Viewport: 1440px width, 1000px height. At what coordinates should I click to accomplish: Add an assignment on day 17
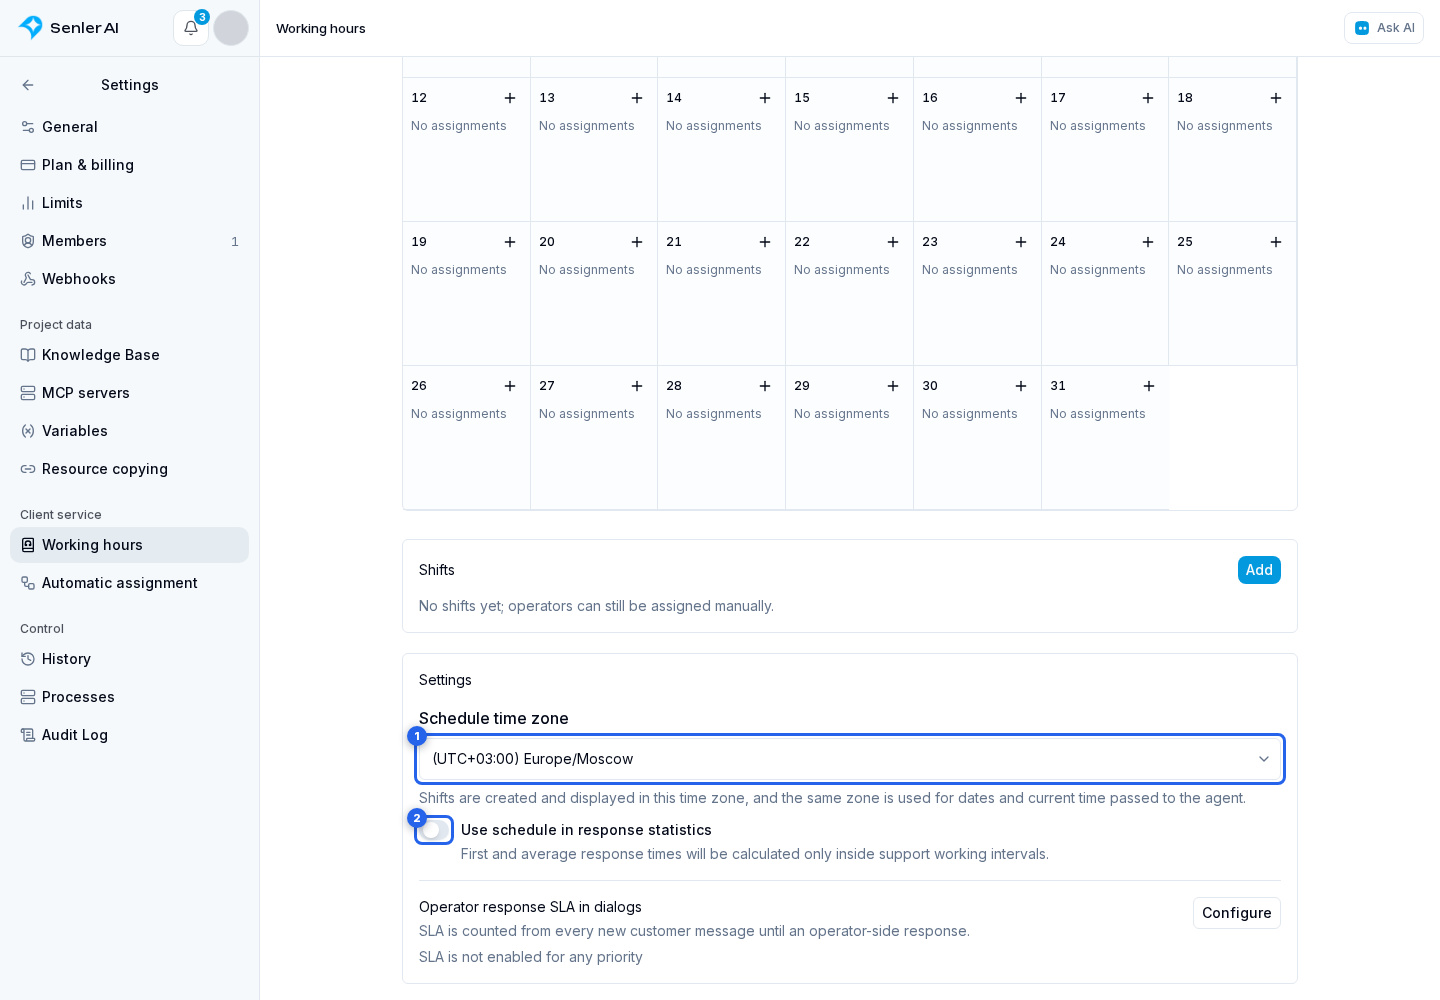(x=1148, y=98)
